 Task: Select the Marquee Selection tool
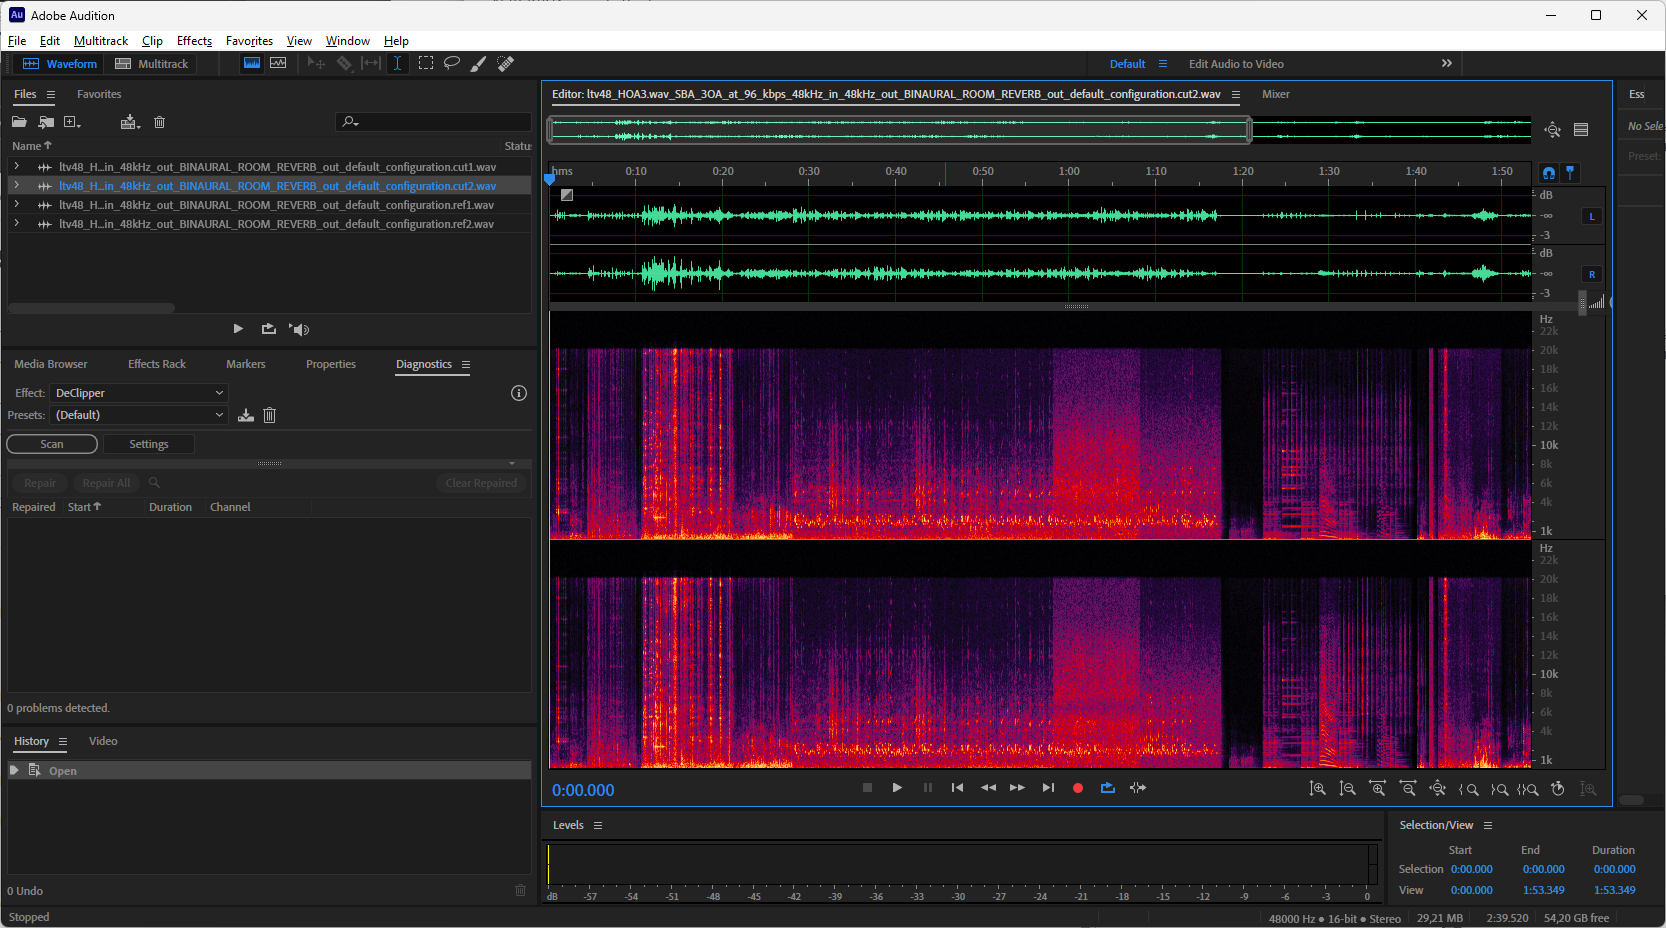coord(426,63)
